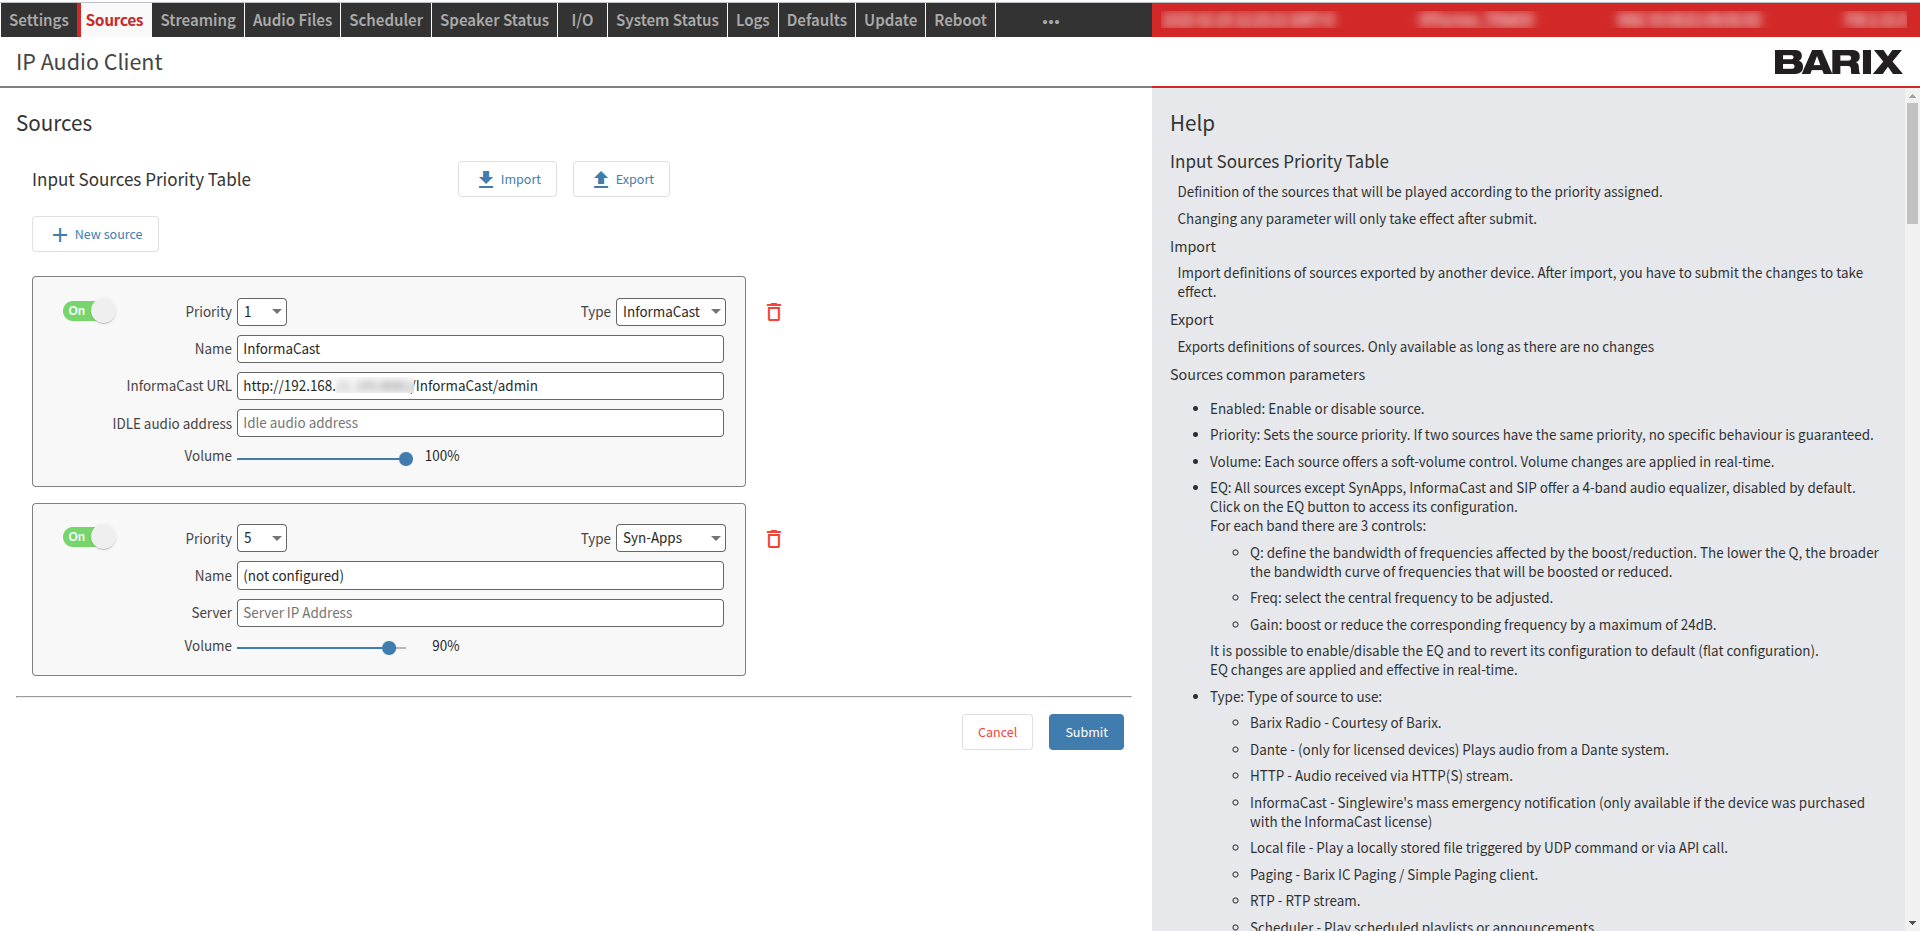The height and width of the screenshot is (931, 1920).
Task: Open the three-dots overflow menu
Action: pyautogui.click(x=1050, y=21)
